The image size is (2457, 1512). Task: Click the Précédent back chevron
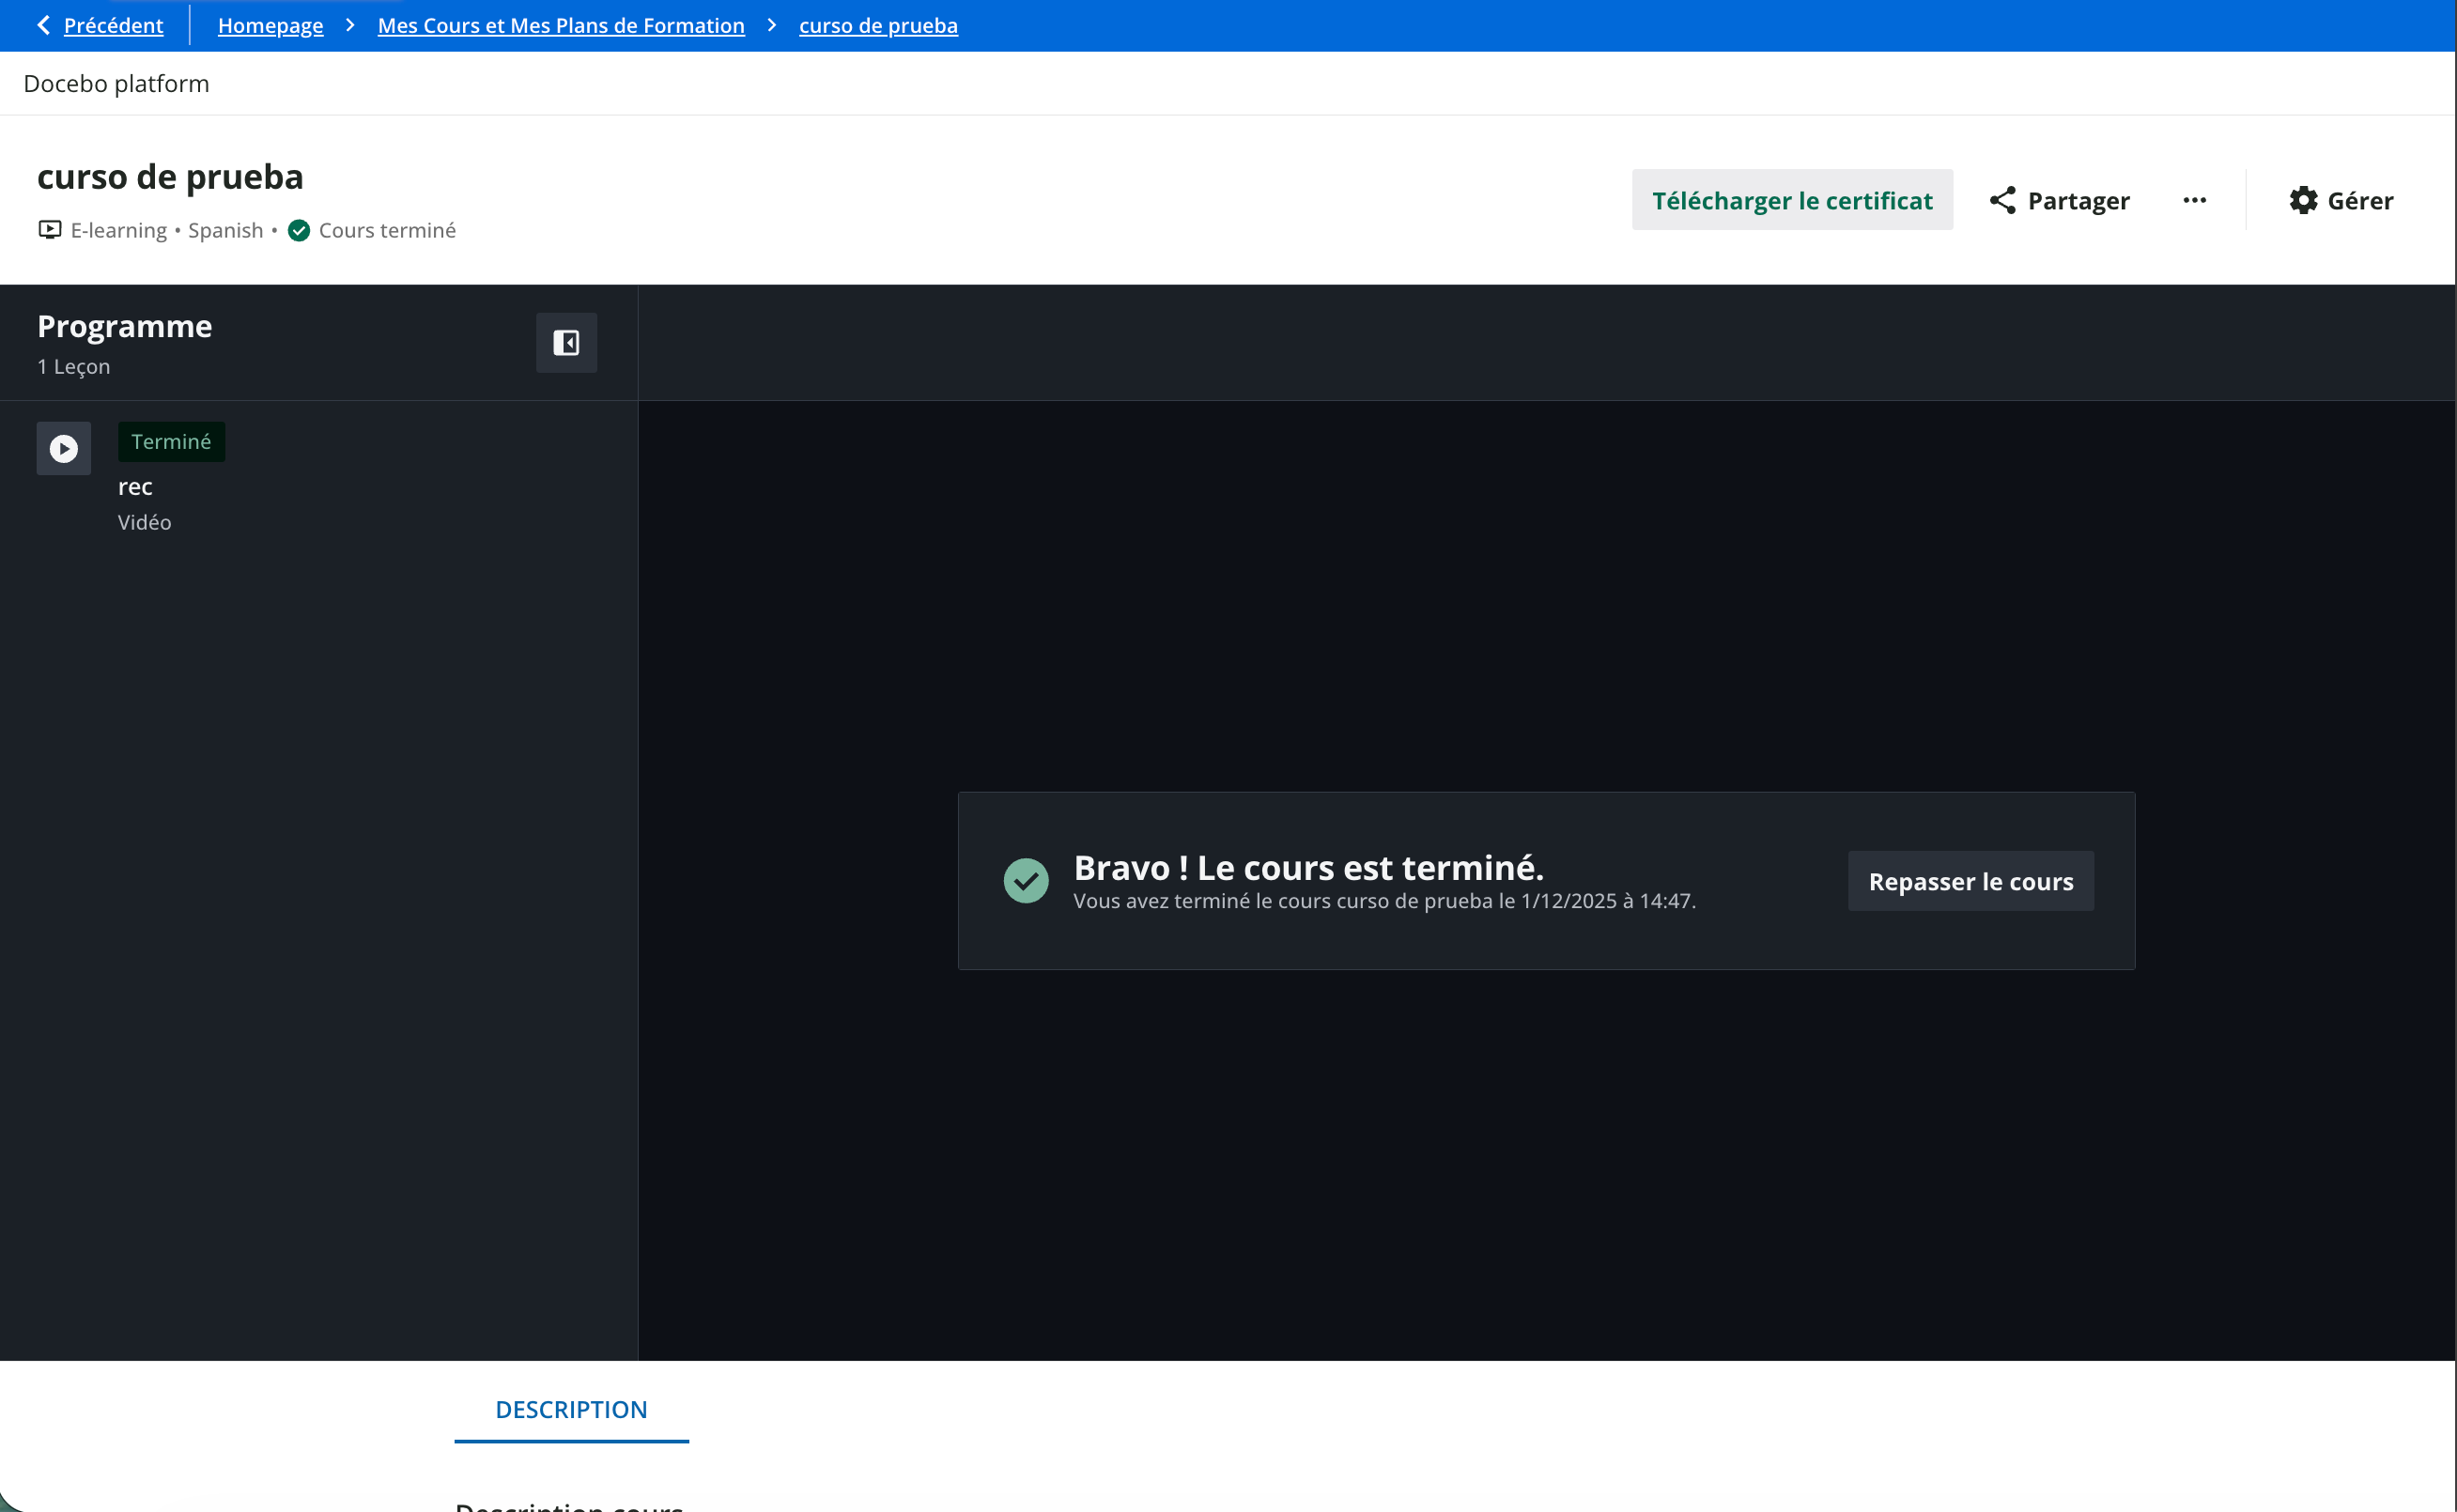[43, 25]
